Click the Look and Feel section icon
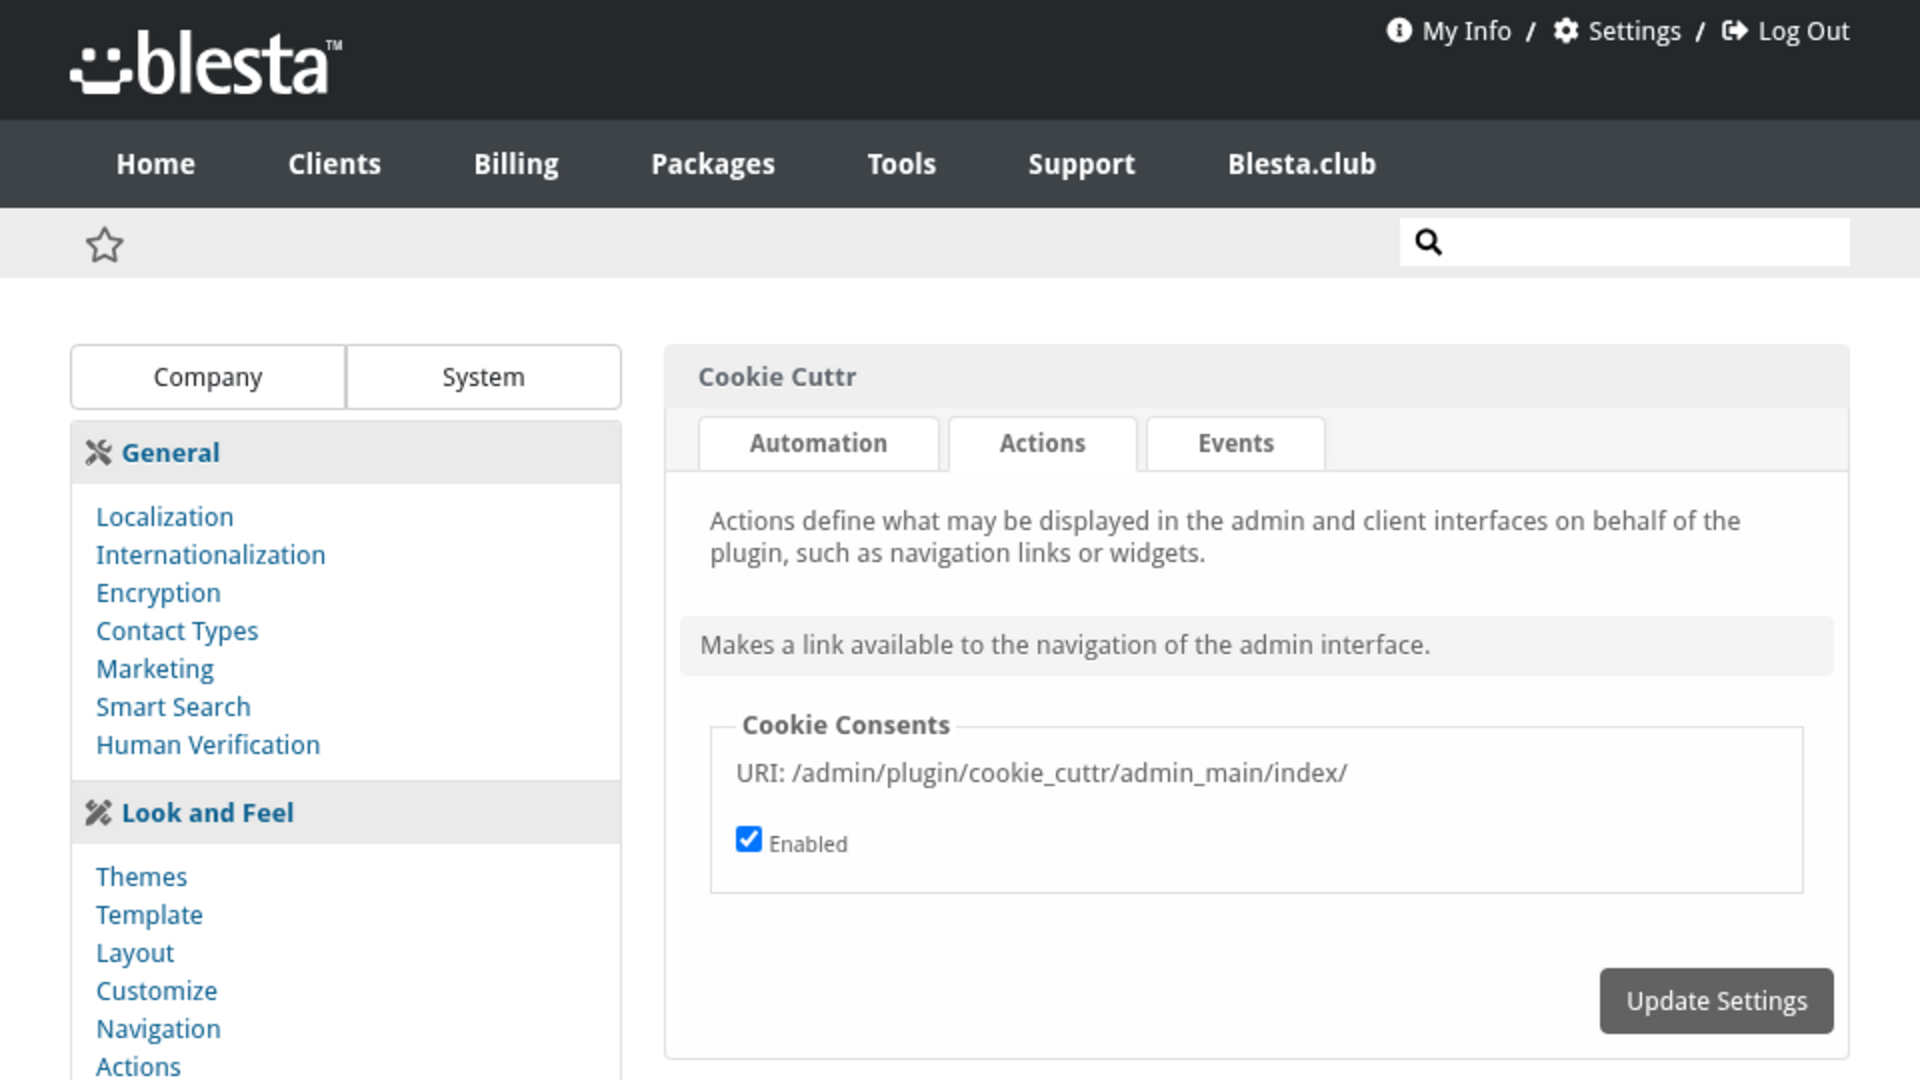This screenshot has width=1920, height=1080. 98,813
